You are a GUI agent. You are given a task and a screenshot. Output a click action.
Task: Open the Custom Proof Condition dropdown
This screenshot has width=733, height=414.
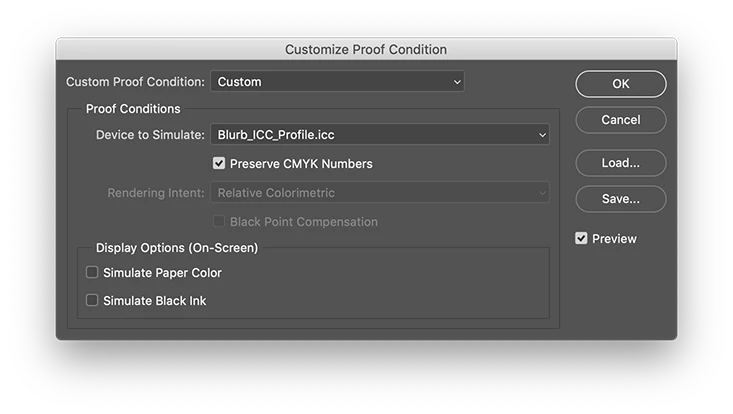click(x=337, y=81)
